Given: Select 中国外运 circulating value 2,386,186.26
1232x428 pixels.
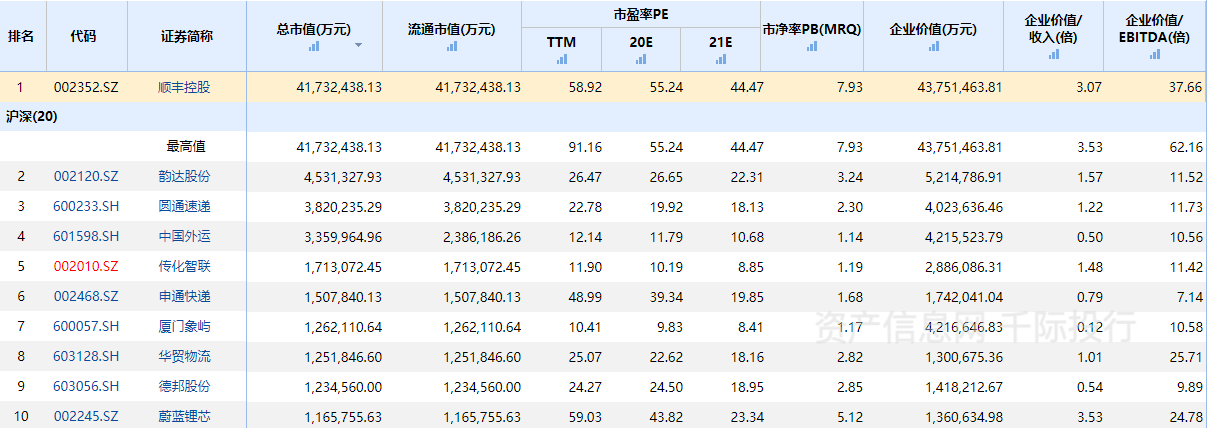Looking at the screenshot, I should coord(481,237).
